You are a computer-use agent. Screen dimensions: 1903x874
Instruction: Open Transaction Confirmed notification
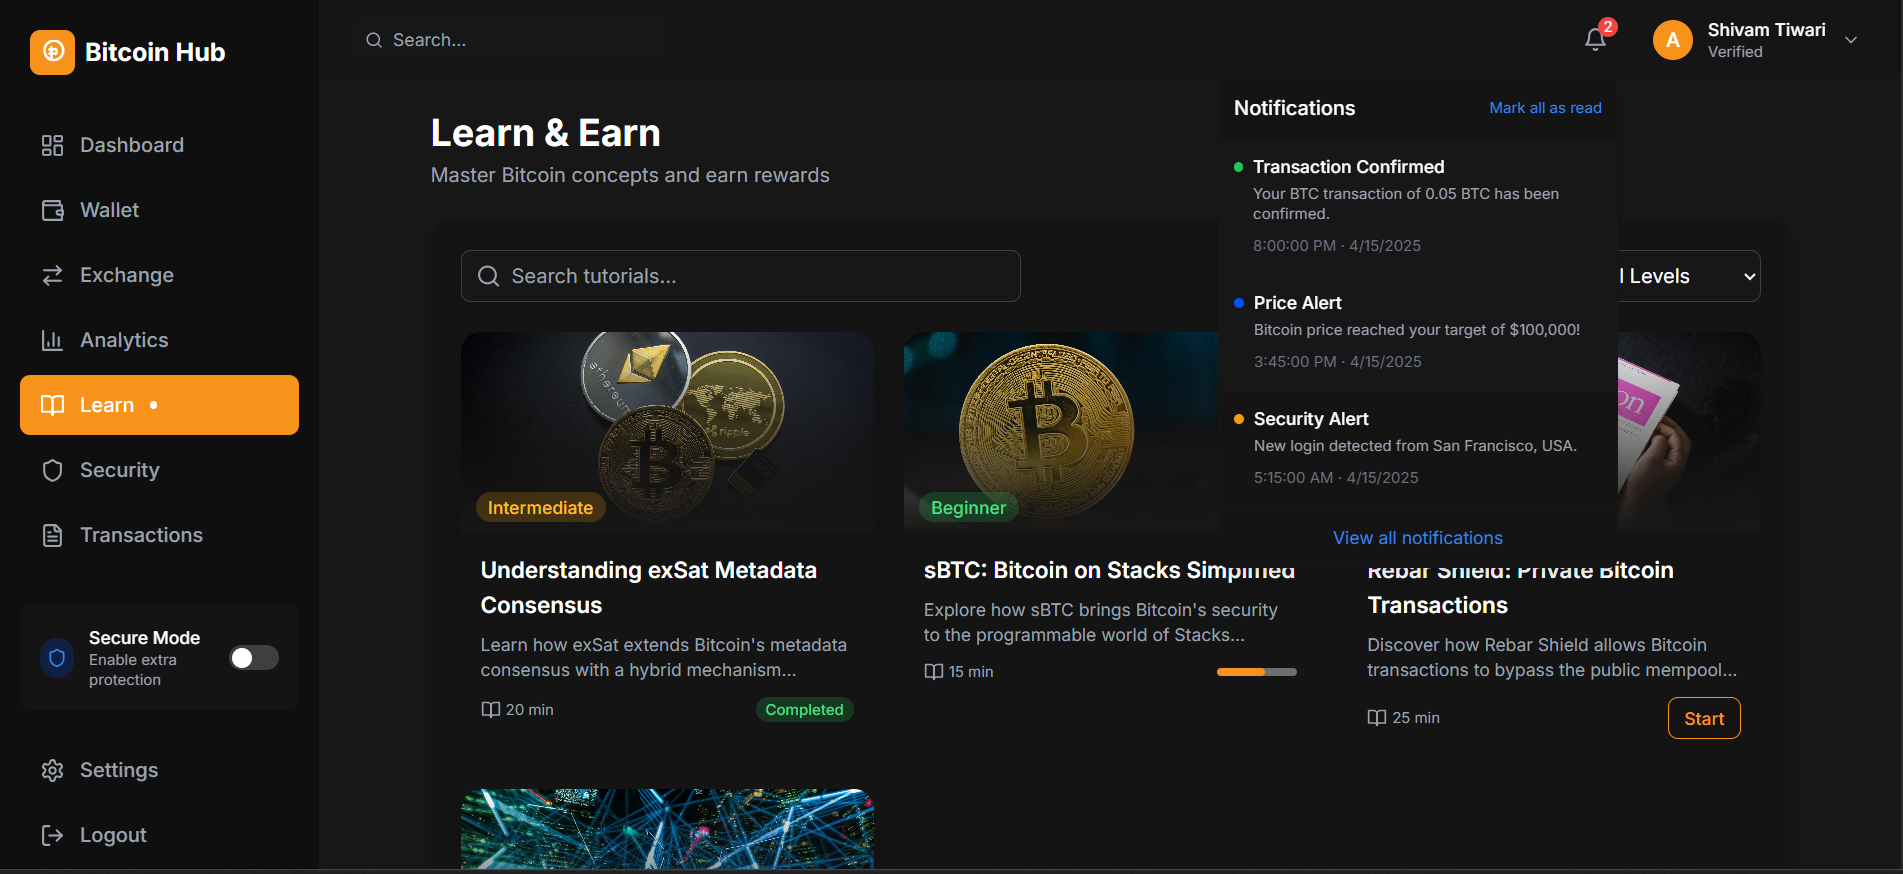(x=1417, y=205)
